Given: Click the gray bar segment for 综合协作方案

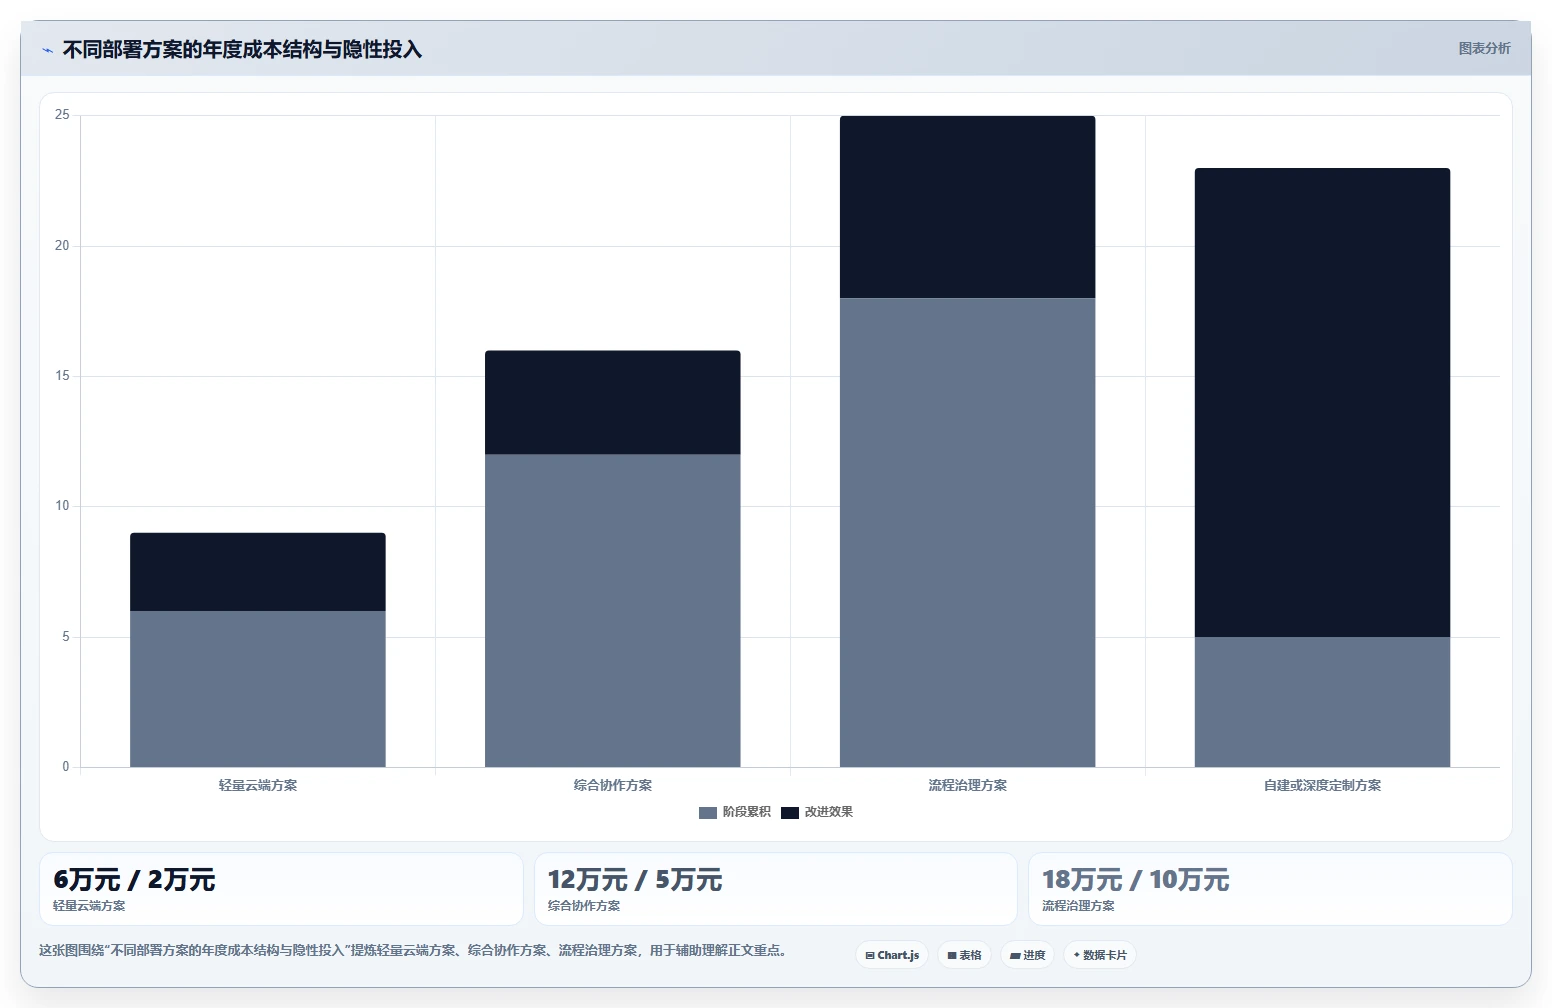Looking at the screenshot, I should pos(613,611).
